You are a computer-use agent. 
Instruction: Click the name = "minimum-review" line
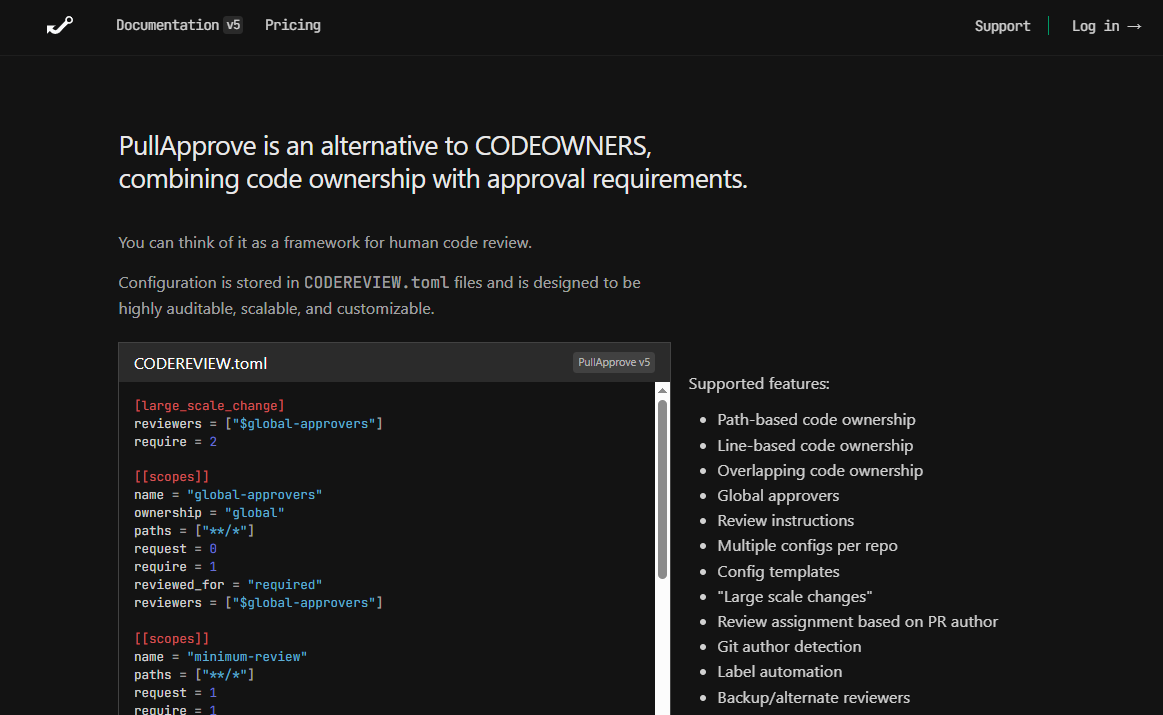(220, 656)
